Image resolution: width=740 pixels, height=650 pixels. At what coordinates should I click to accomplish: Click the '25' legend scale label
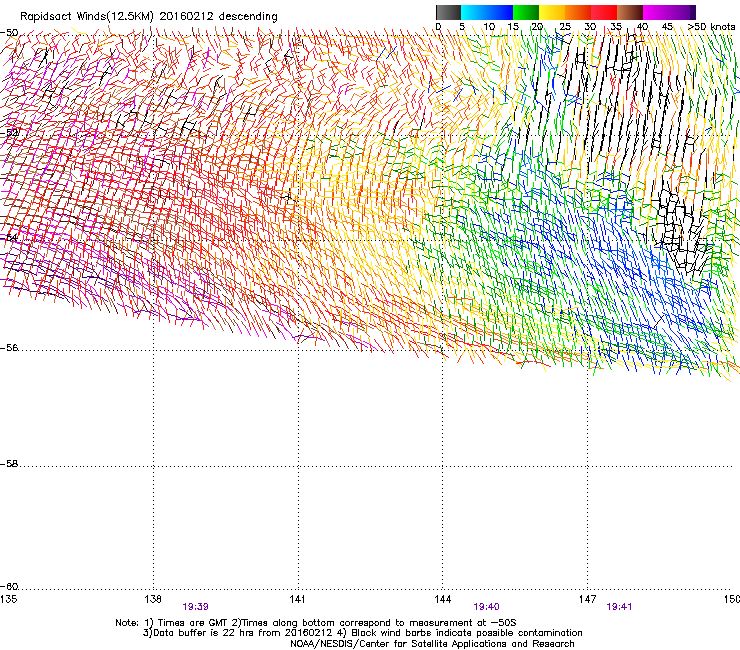565,27
